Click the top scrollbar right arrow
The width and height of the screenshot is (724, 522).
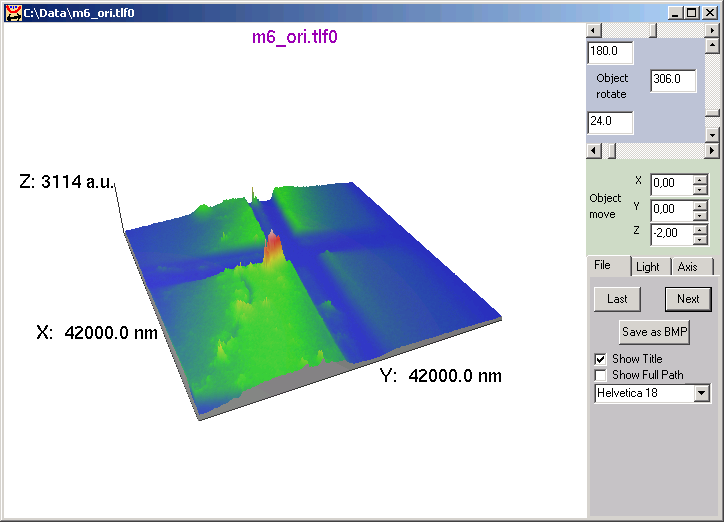711,30
